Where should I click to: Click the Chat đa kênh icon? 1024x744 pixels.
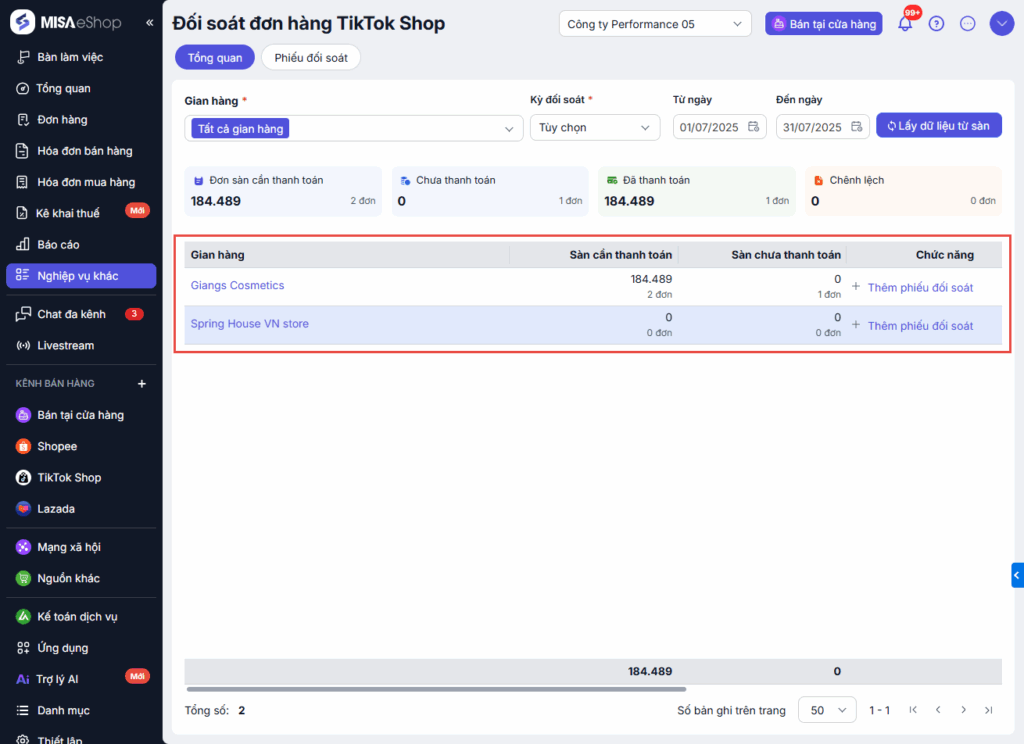coord(23,314)
